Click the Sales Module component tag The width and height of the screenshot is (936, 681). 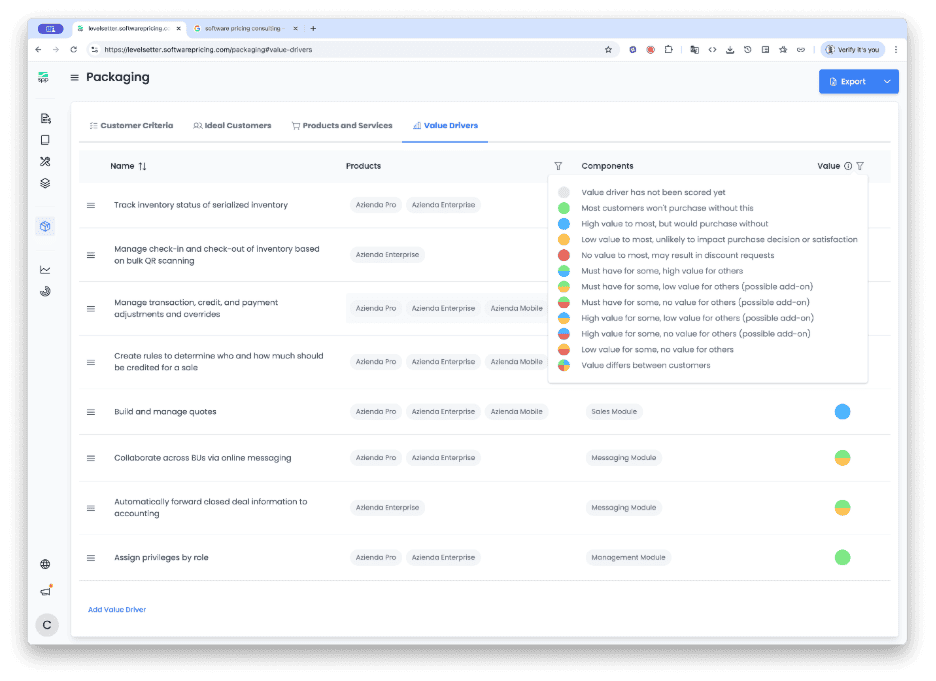(614, 412)
